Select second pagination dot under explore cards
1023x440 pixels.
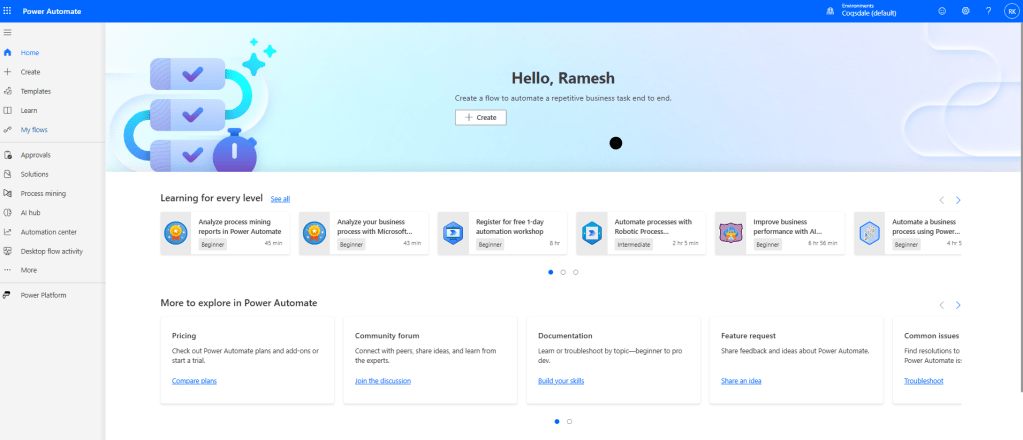[x=569, y=421]
